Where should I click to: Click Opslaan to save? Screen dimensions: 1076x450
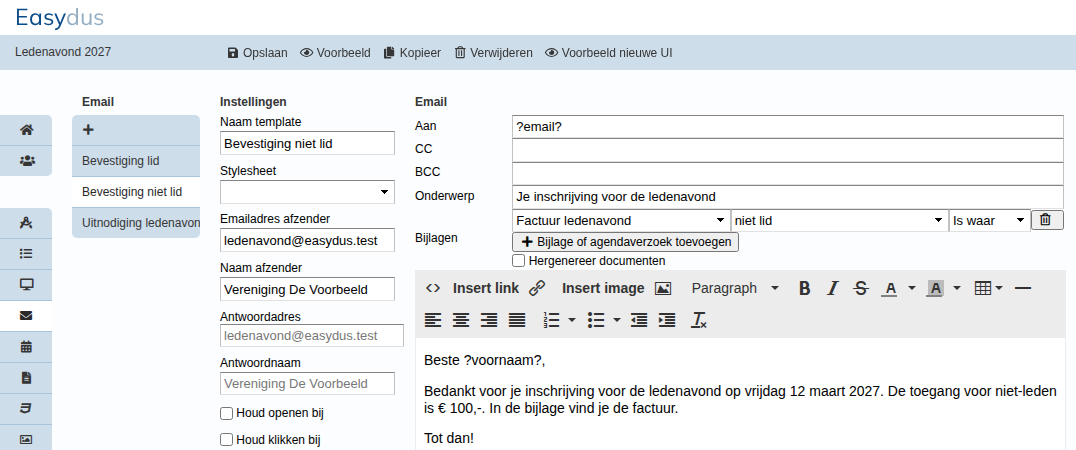[257, 53]
